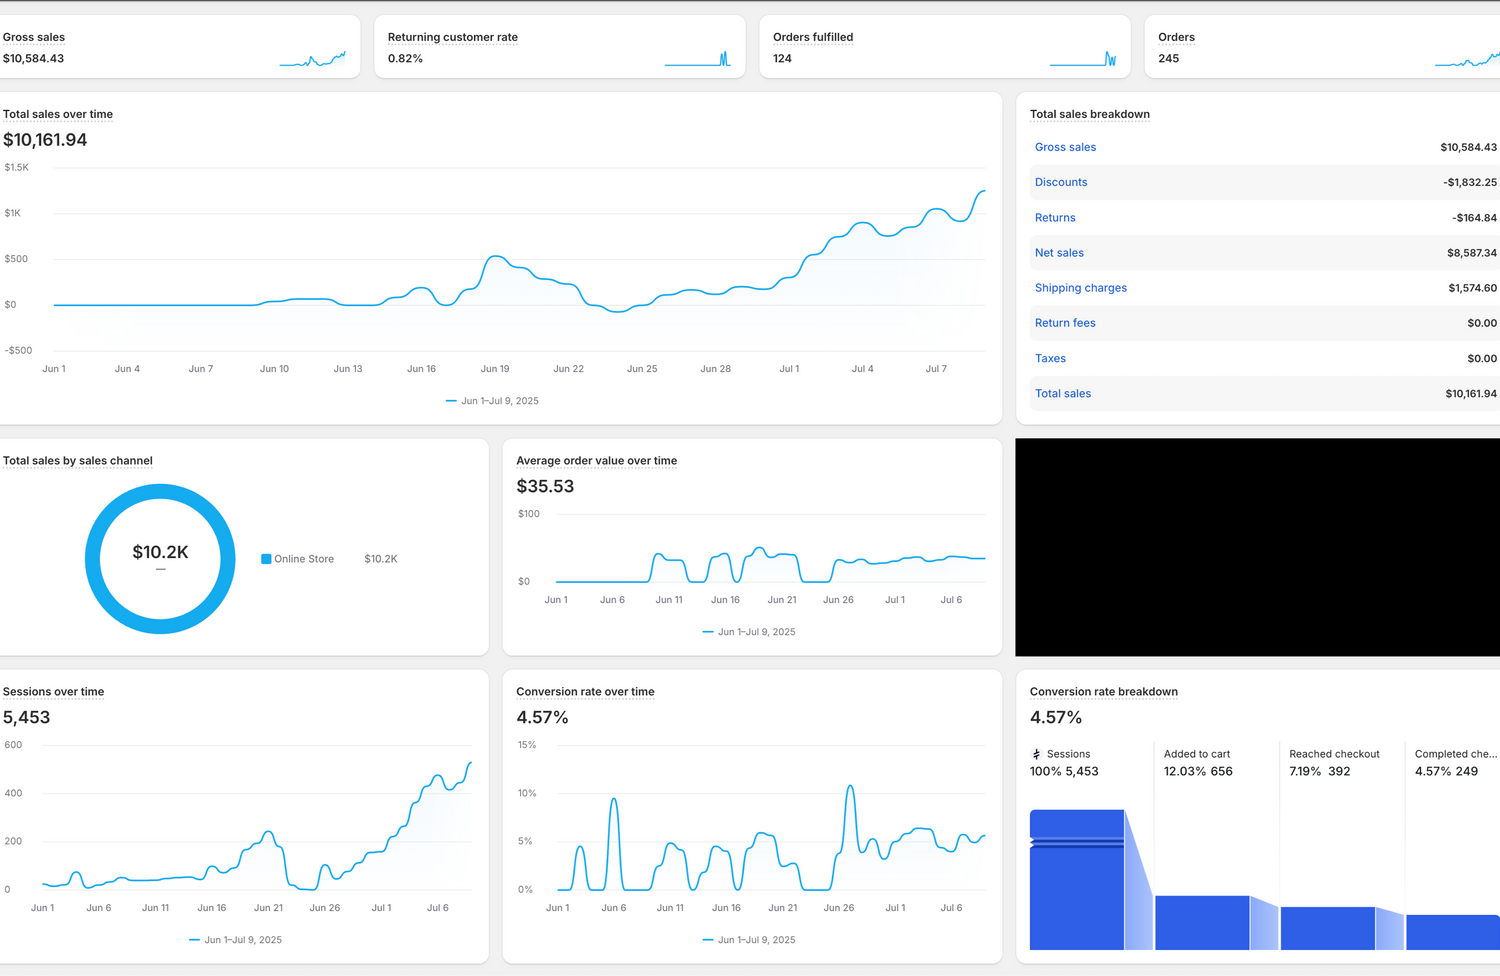Click the Taxes link

coord(1050,358)
